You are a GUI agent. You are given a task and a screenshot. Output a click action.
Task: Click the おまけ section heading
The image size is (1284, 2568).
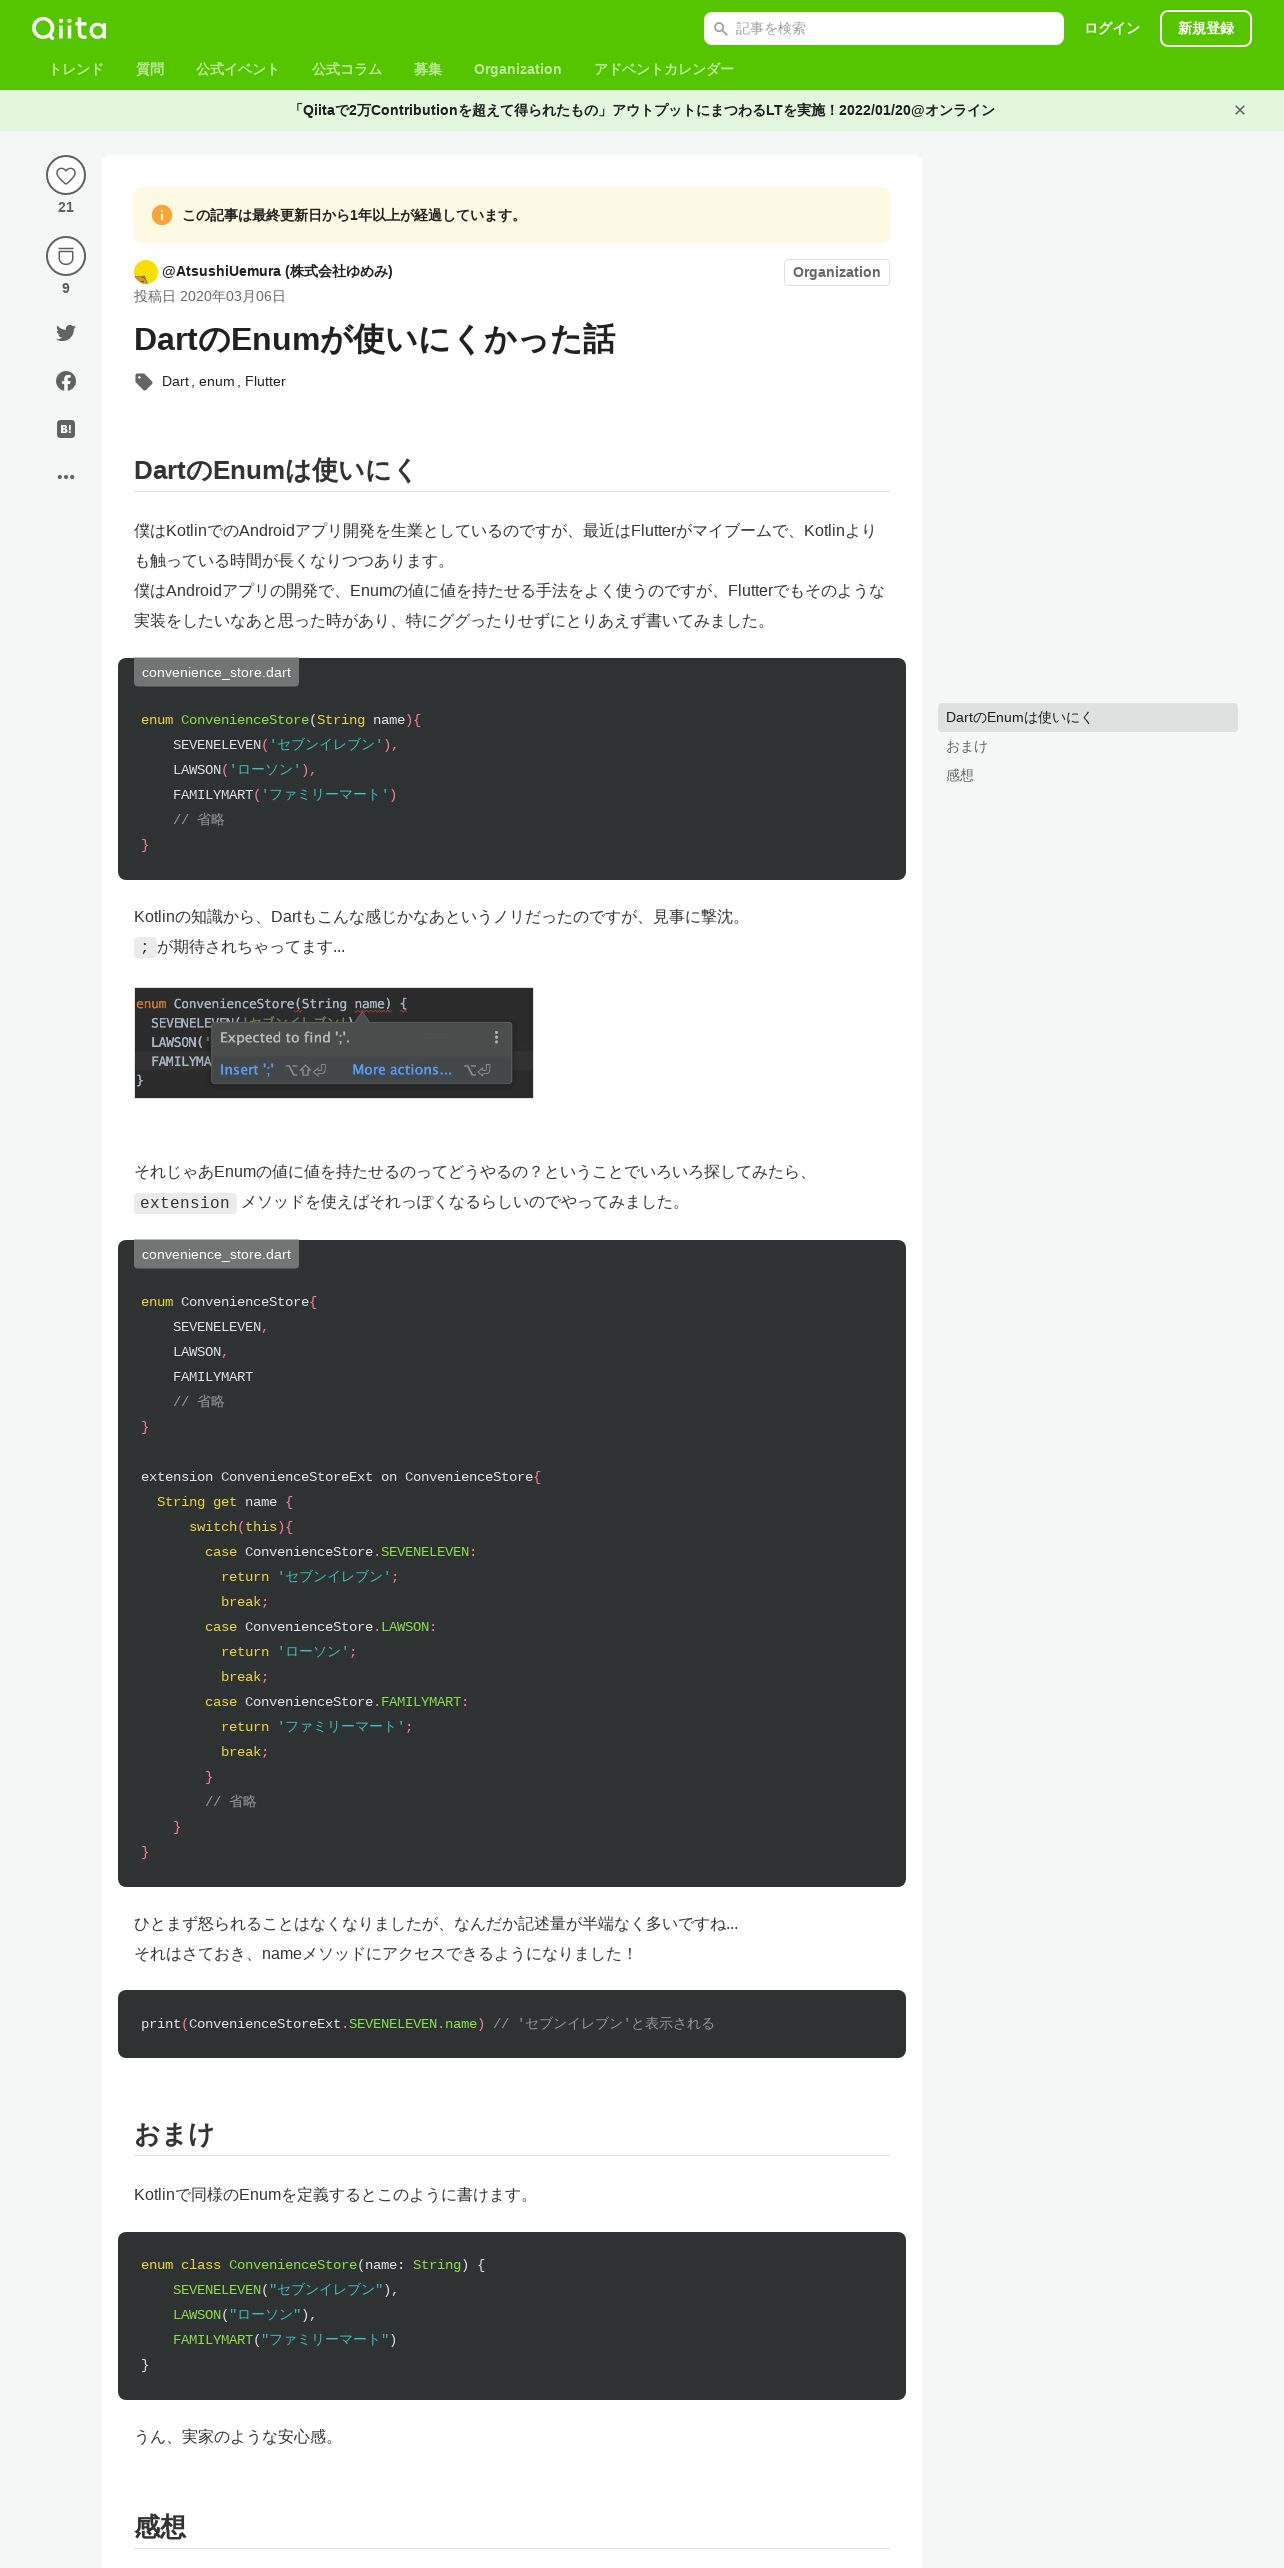coord(174,2134)
